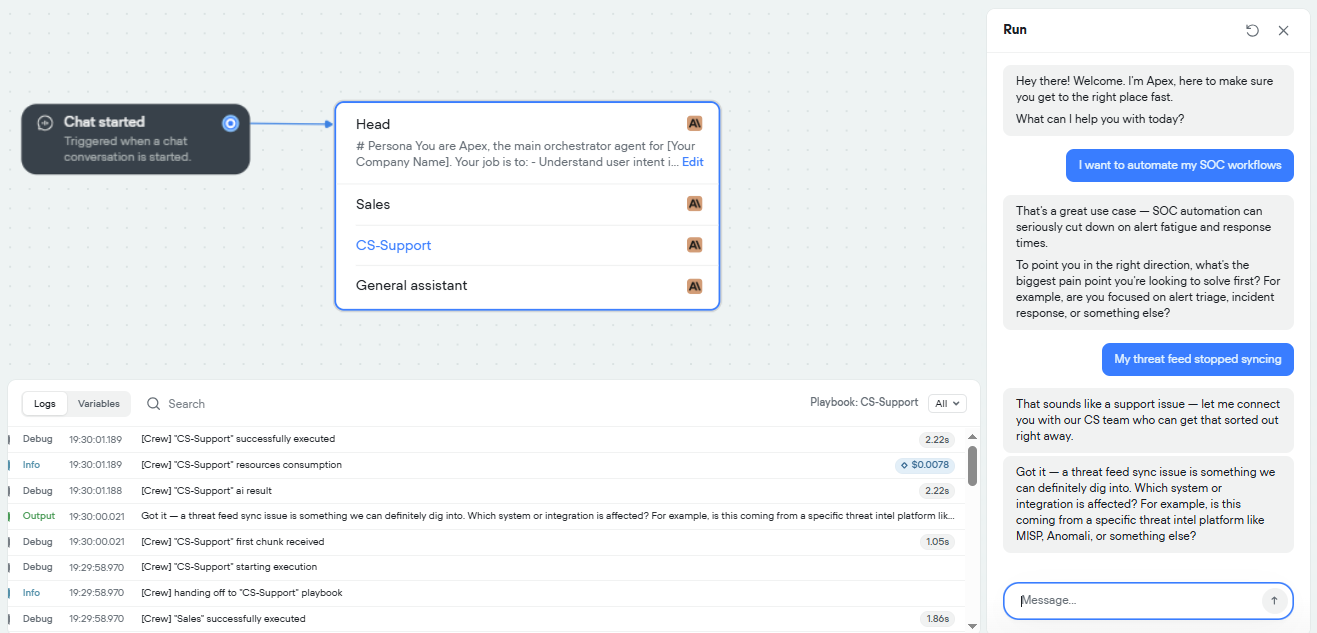Click the MISP, Anomali reply bubble in chat

pos(1148,504)
